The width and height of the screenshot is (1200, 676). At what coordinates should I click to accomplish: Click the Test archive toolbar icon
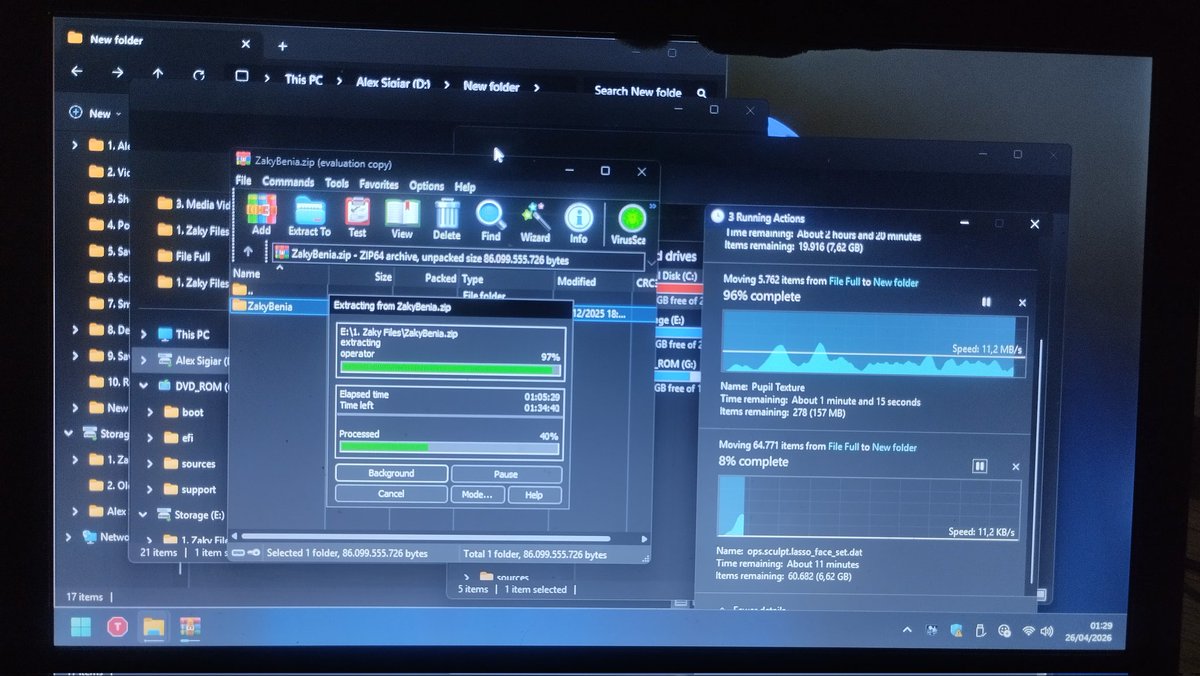pos(357,218)
